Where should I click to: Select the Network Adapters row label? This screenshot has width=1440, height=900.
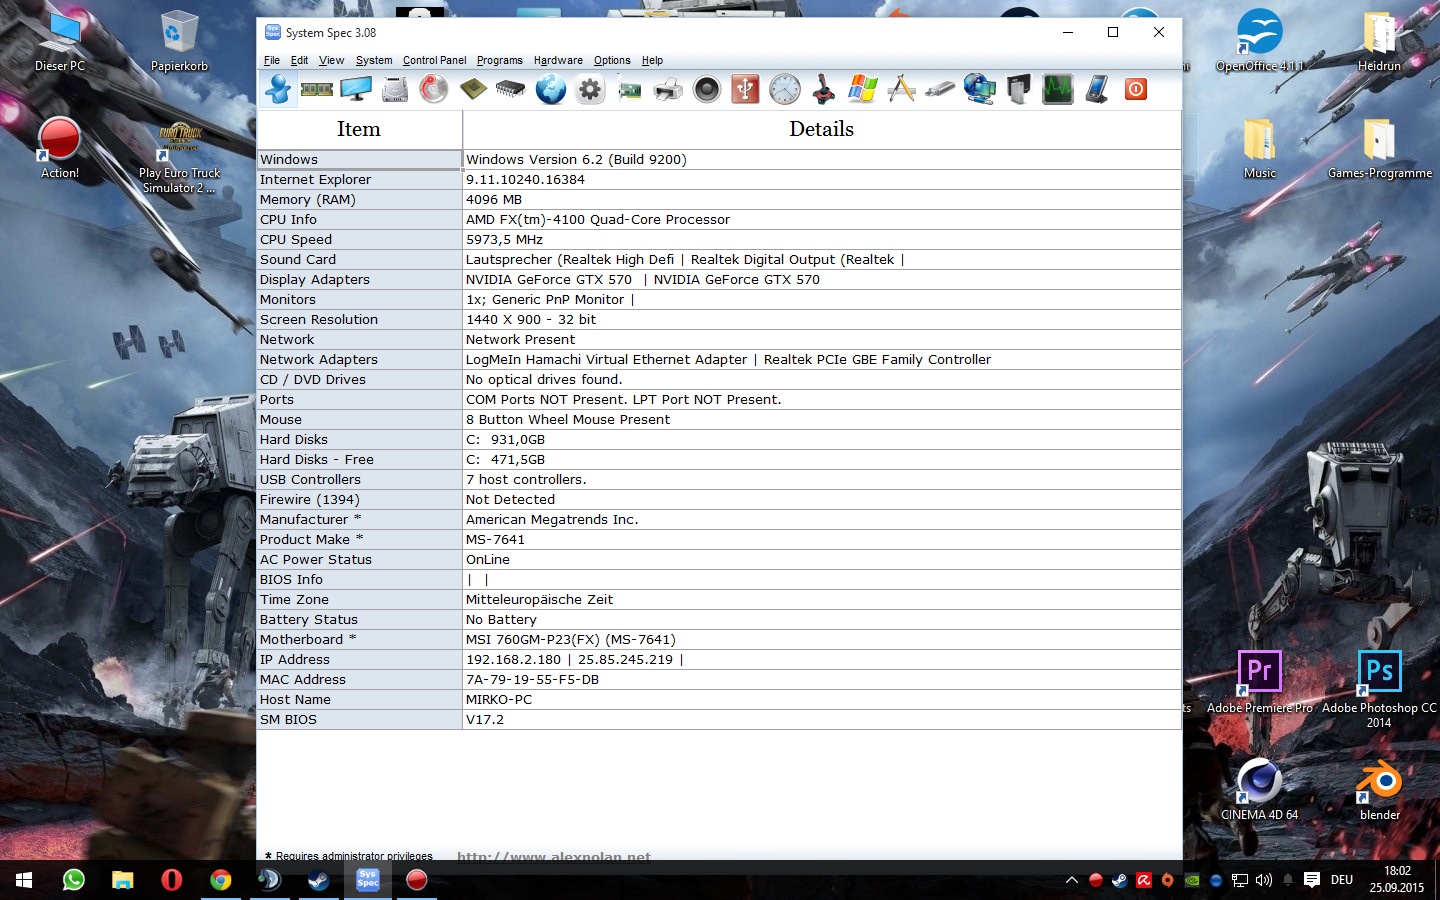tap(359, 359)
